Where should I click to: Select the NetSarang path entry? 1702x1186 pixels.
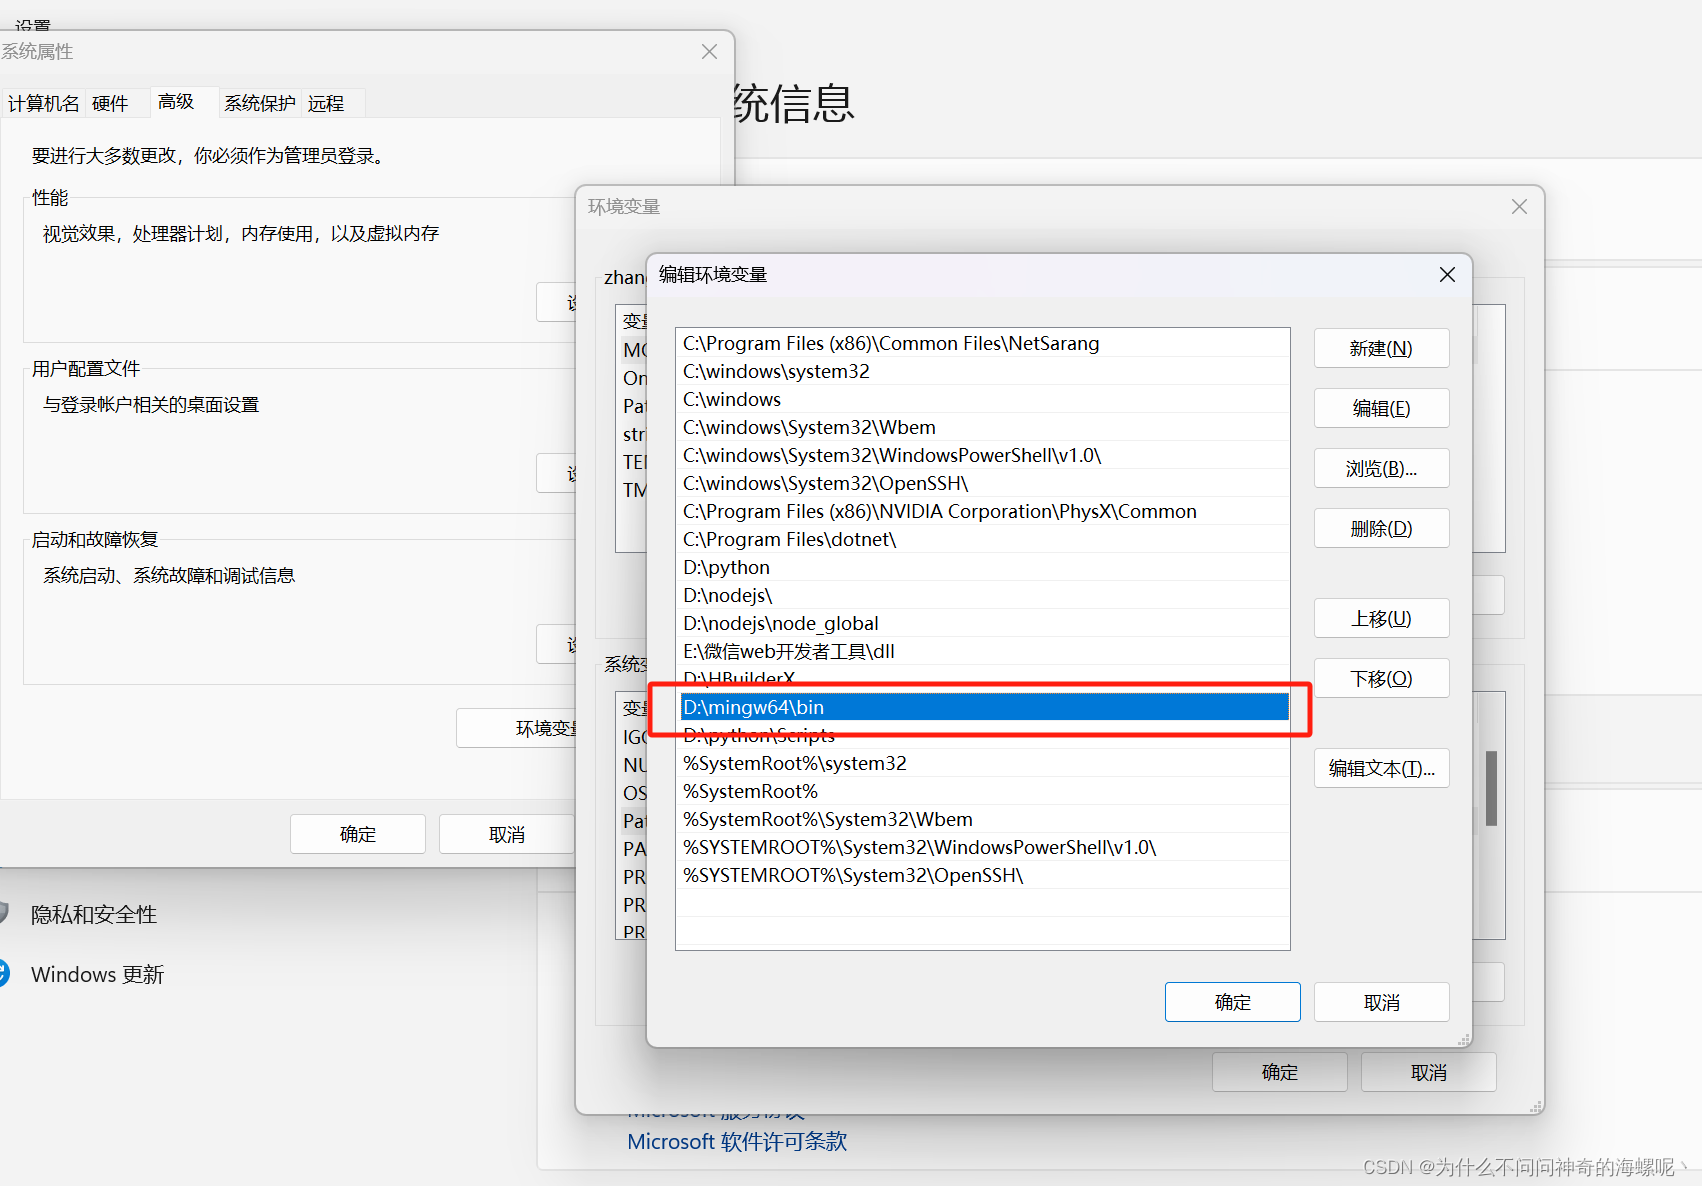tap(983, 343)
